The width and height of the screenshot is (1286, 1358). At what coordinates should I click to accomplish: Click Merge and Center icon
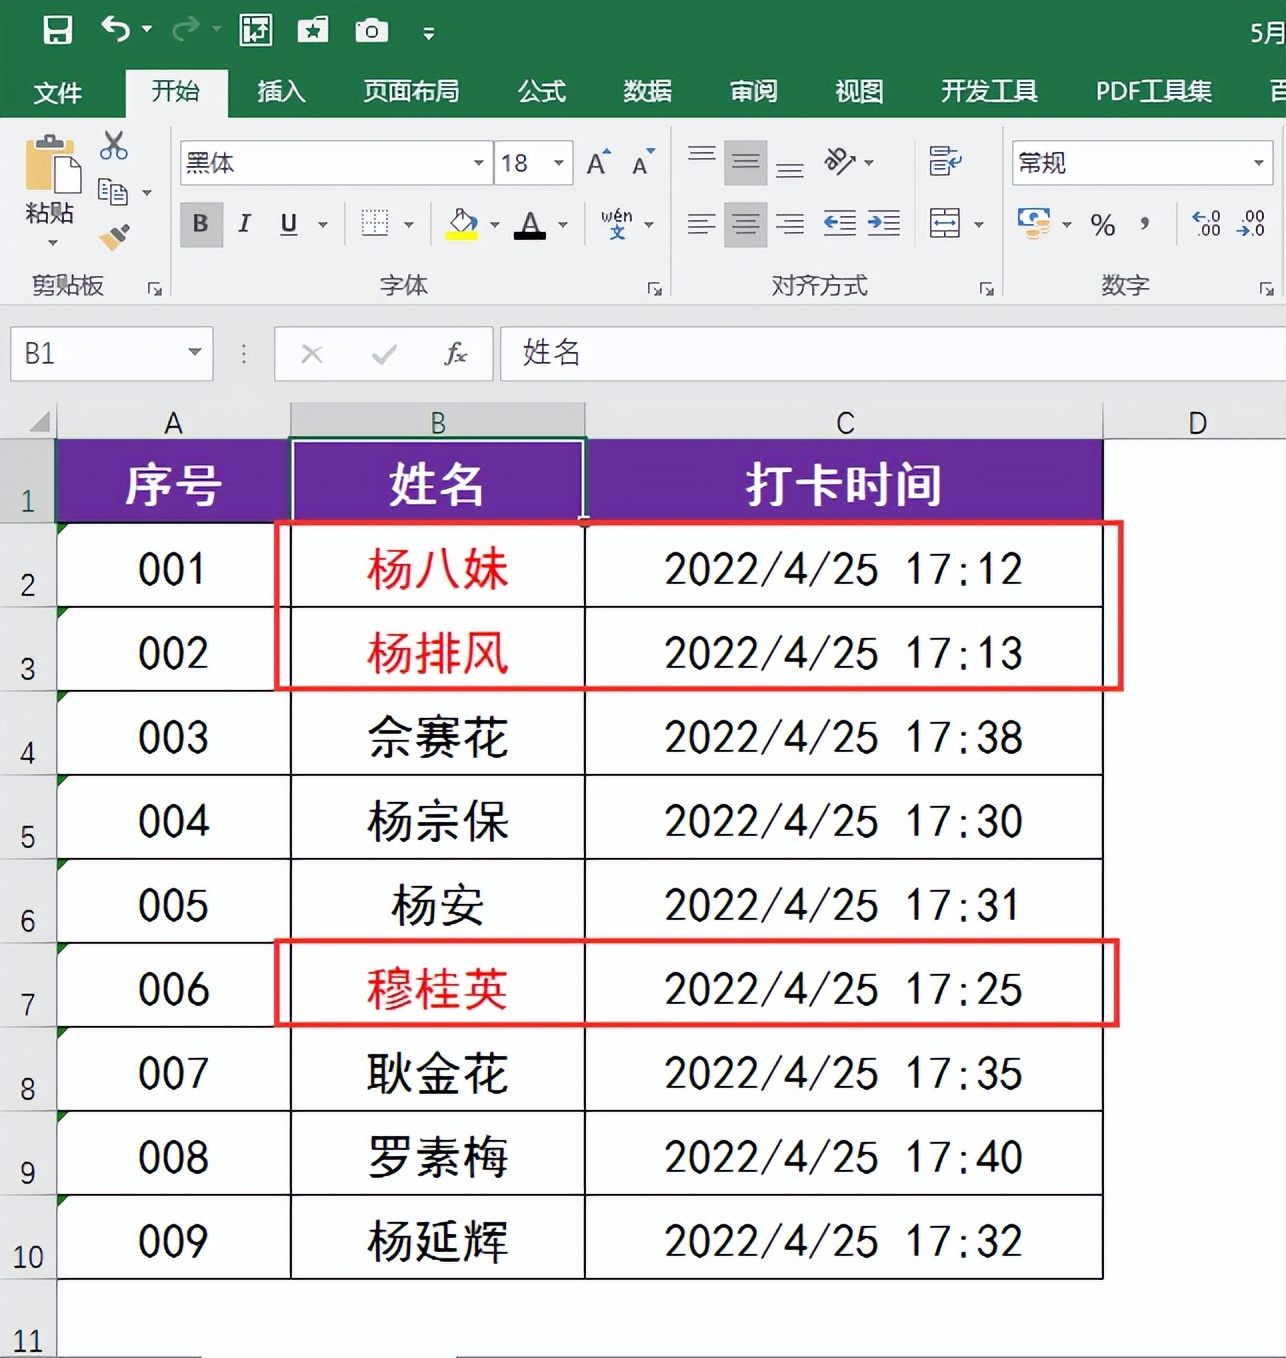click(945, 223)
